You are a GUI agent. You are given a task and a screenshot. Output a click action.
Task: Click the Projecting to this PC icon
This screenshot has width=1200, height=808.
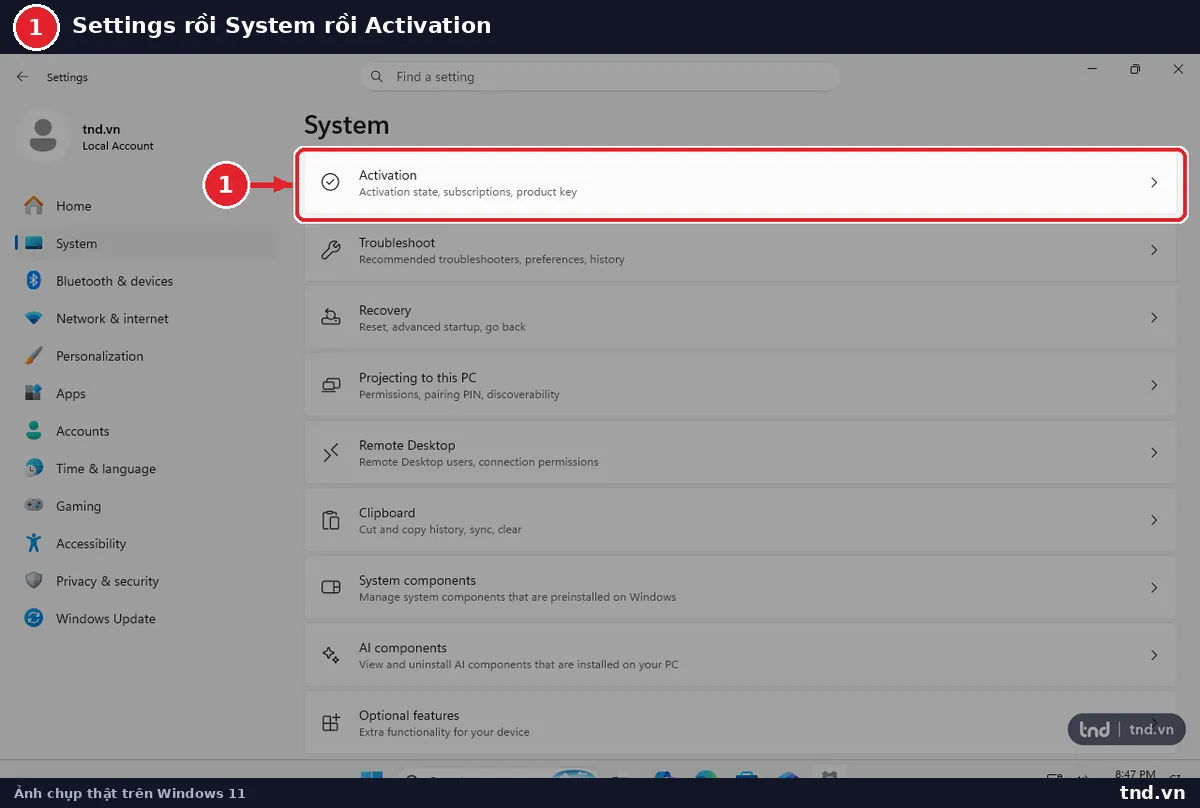(330, 385)
